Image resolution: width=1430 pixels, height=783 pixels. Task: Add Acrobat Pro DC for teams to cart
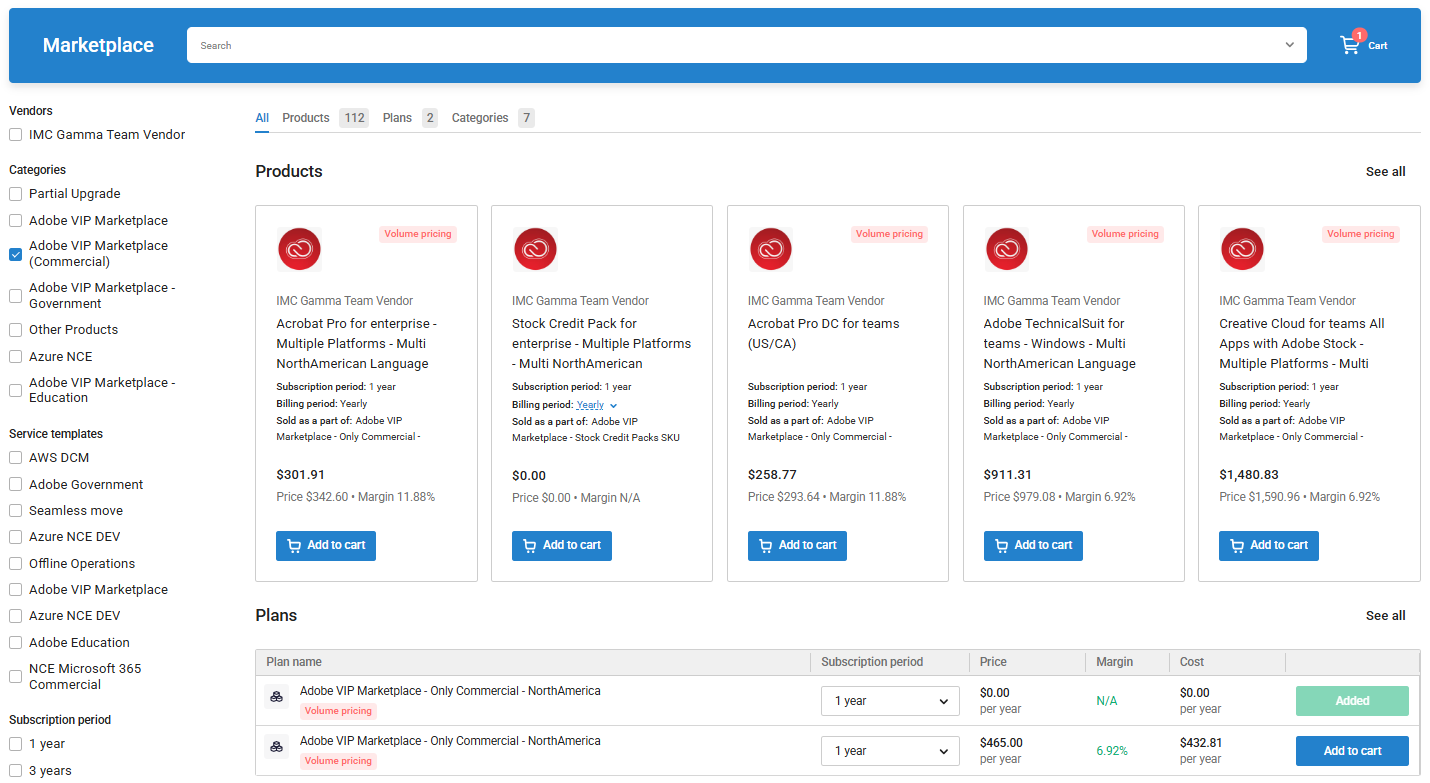(797, 546)
